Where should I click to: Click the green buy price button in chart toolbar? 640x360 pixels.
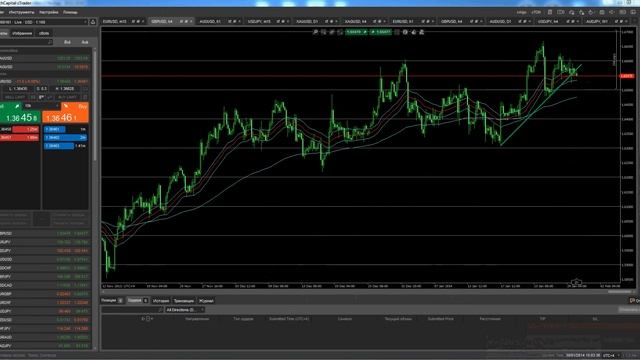click(x=381, y=32)
